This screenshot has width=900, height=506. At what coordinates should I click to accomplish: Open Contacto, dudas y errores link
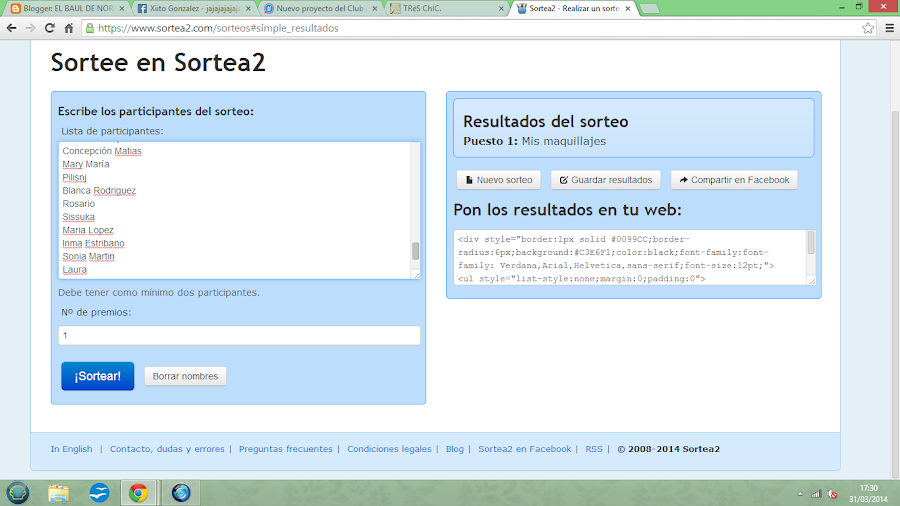click(x=167, y=449)
